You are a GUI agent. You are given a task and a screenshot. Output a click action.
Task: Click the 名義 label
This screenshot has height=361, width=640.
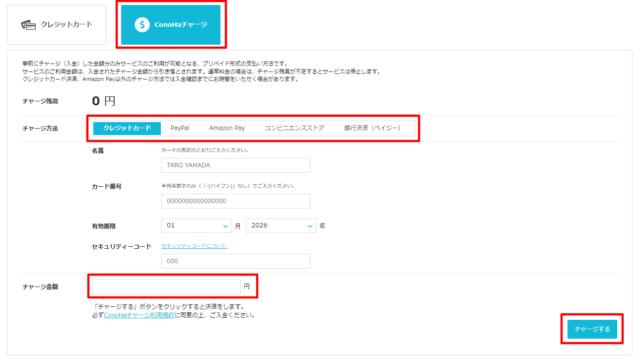[98, 151]
